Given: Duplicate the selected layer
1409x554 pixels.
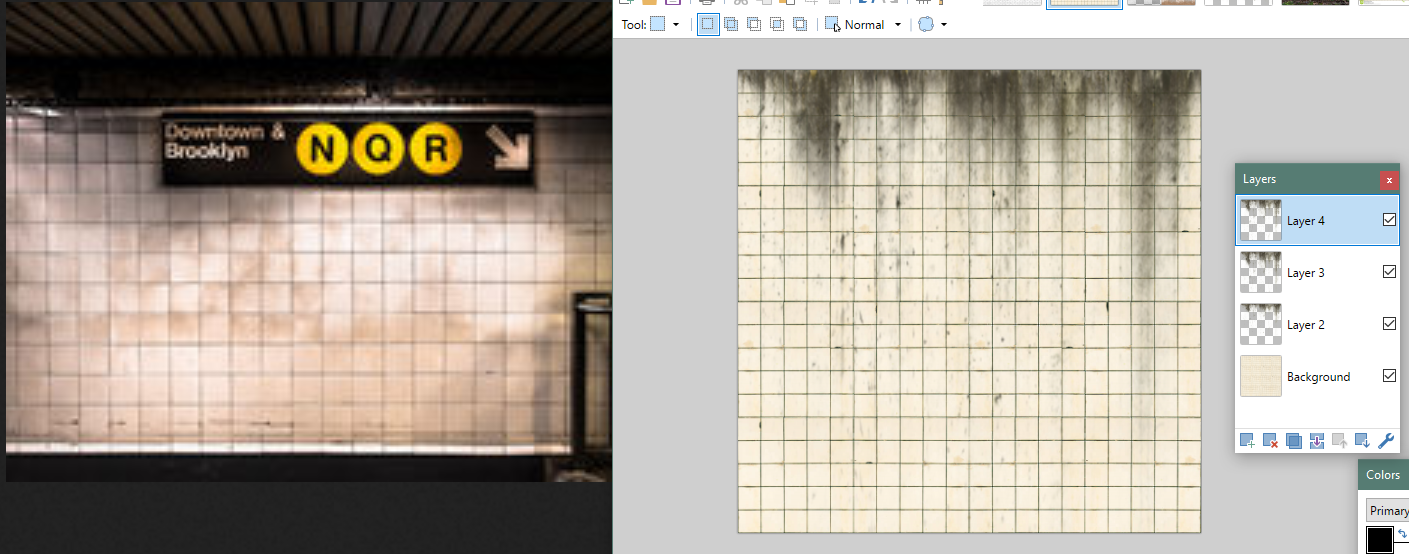Looking at the screenshot, I should coord(1294,441).
